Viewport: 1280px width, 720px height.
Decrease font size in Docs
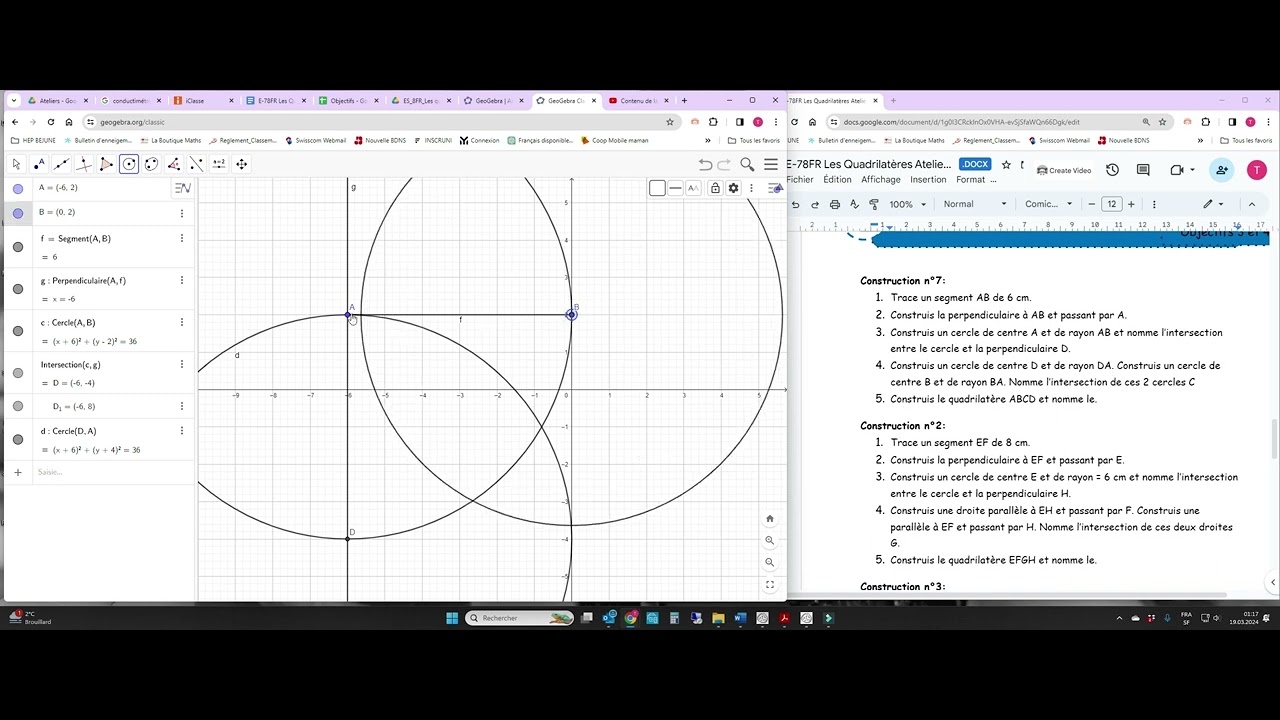pyautogui.click(x=1091, y=204)
